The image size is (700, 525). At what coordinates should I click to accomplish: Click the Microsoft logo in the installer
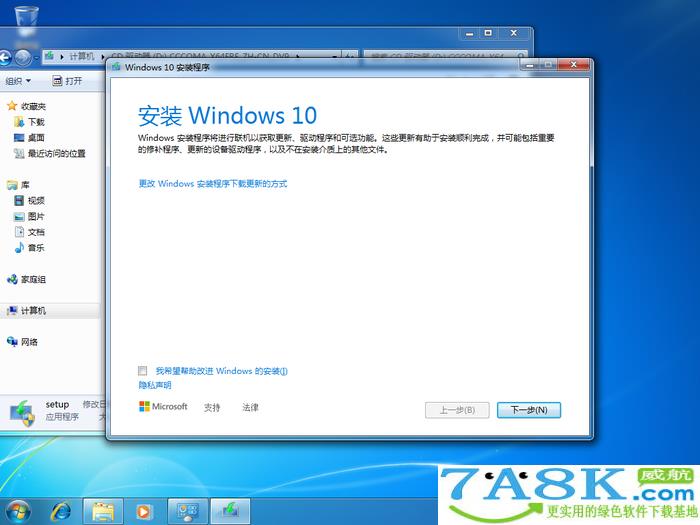(x=163, y=406)
